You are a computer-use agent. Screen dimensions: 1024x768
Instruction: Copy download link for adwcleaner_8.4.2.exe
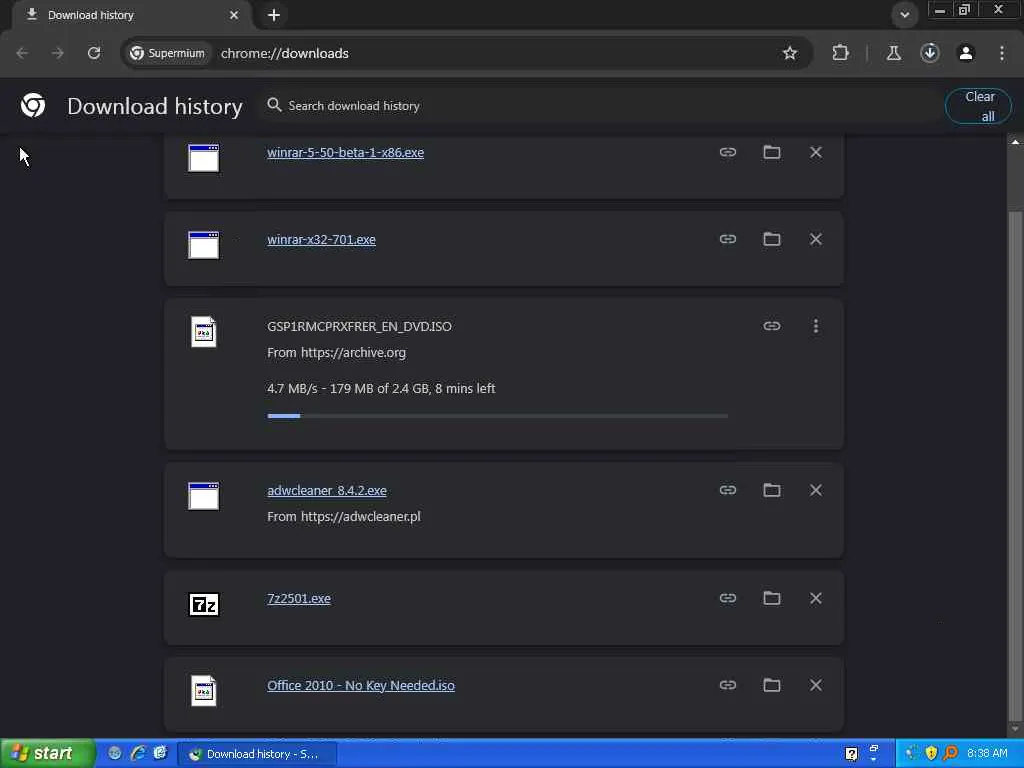click(x=728, y=490)
